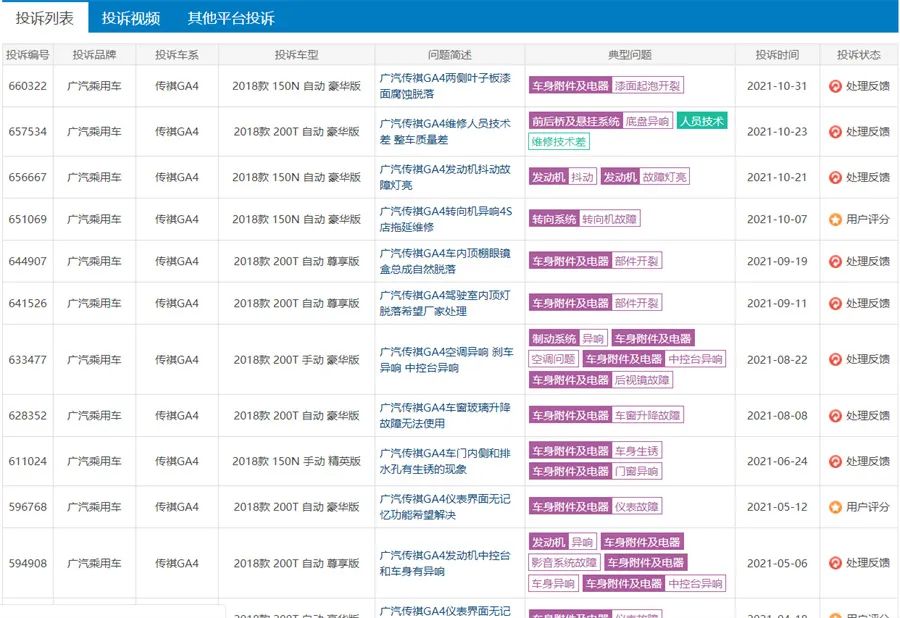Click 处理反馈 status text for 656667
Screen dimensions: 900x618
point(867,177)
